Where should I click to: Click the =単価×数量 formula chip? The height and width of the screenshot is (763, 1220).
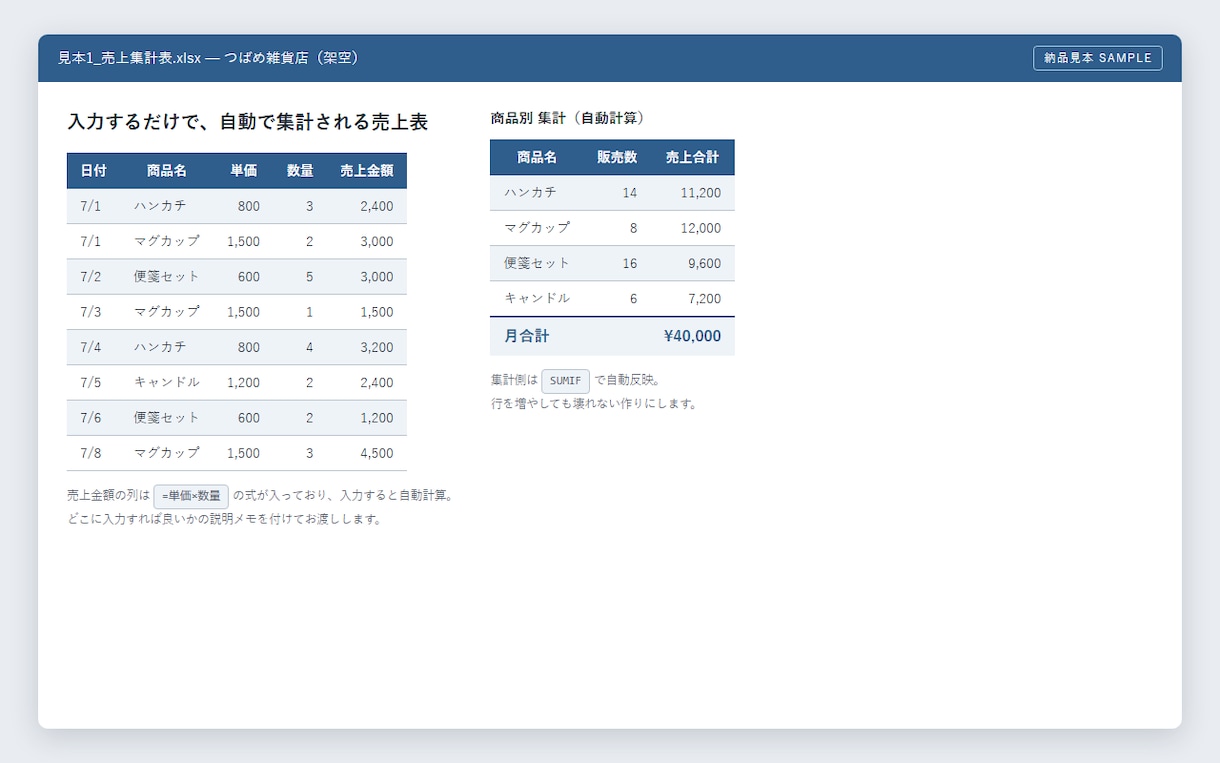(191, 496)
